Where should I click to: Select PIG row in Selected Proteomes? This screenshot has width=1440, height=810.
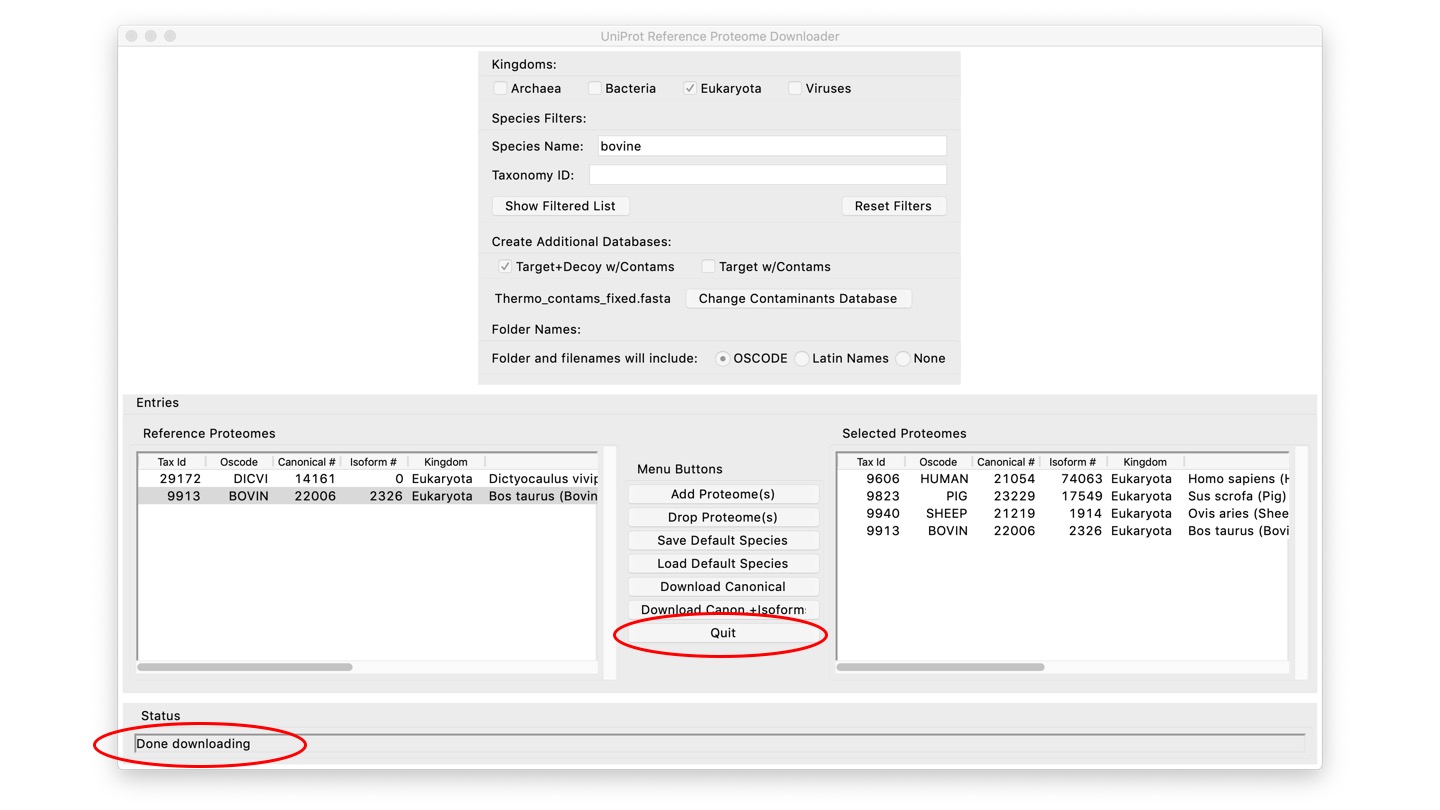click(1062, 496)
